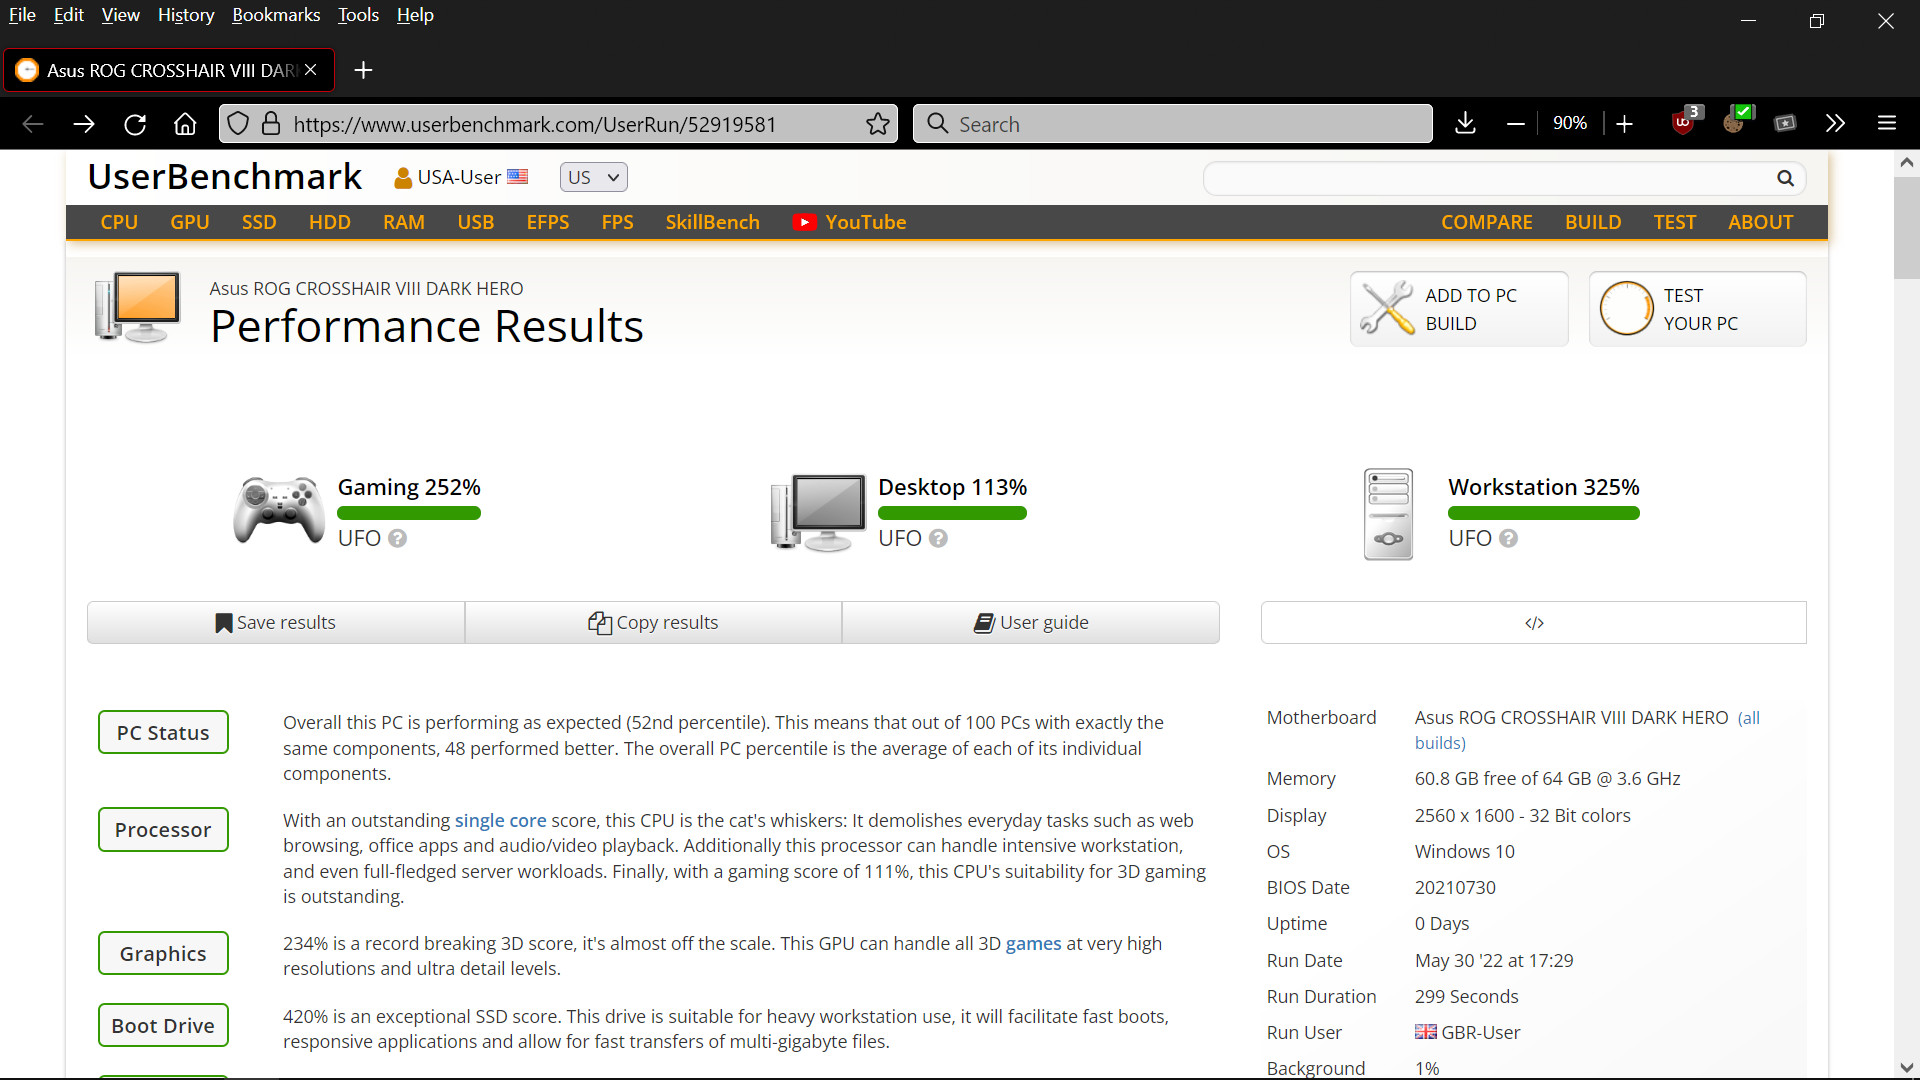Click the uBlock Origin extension icon
1920x1080 pixels.
(1683, 123)
